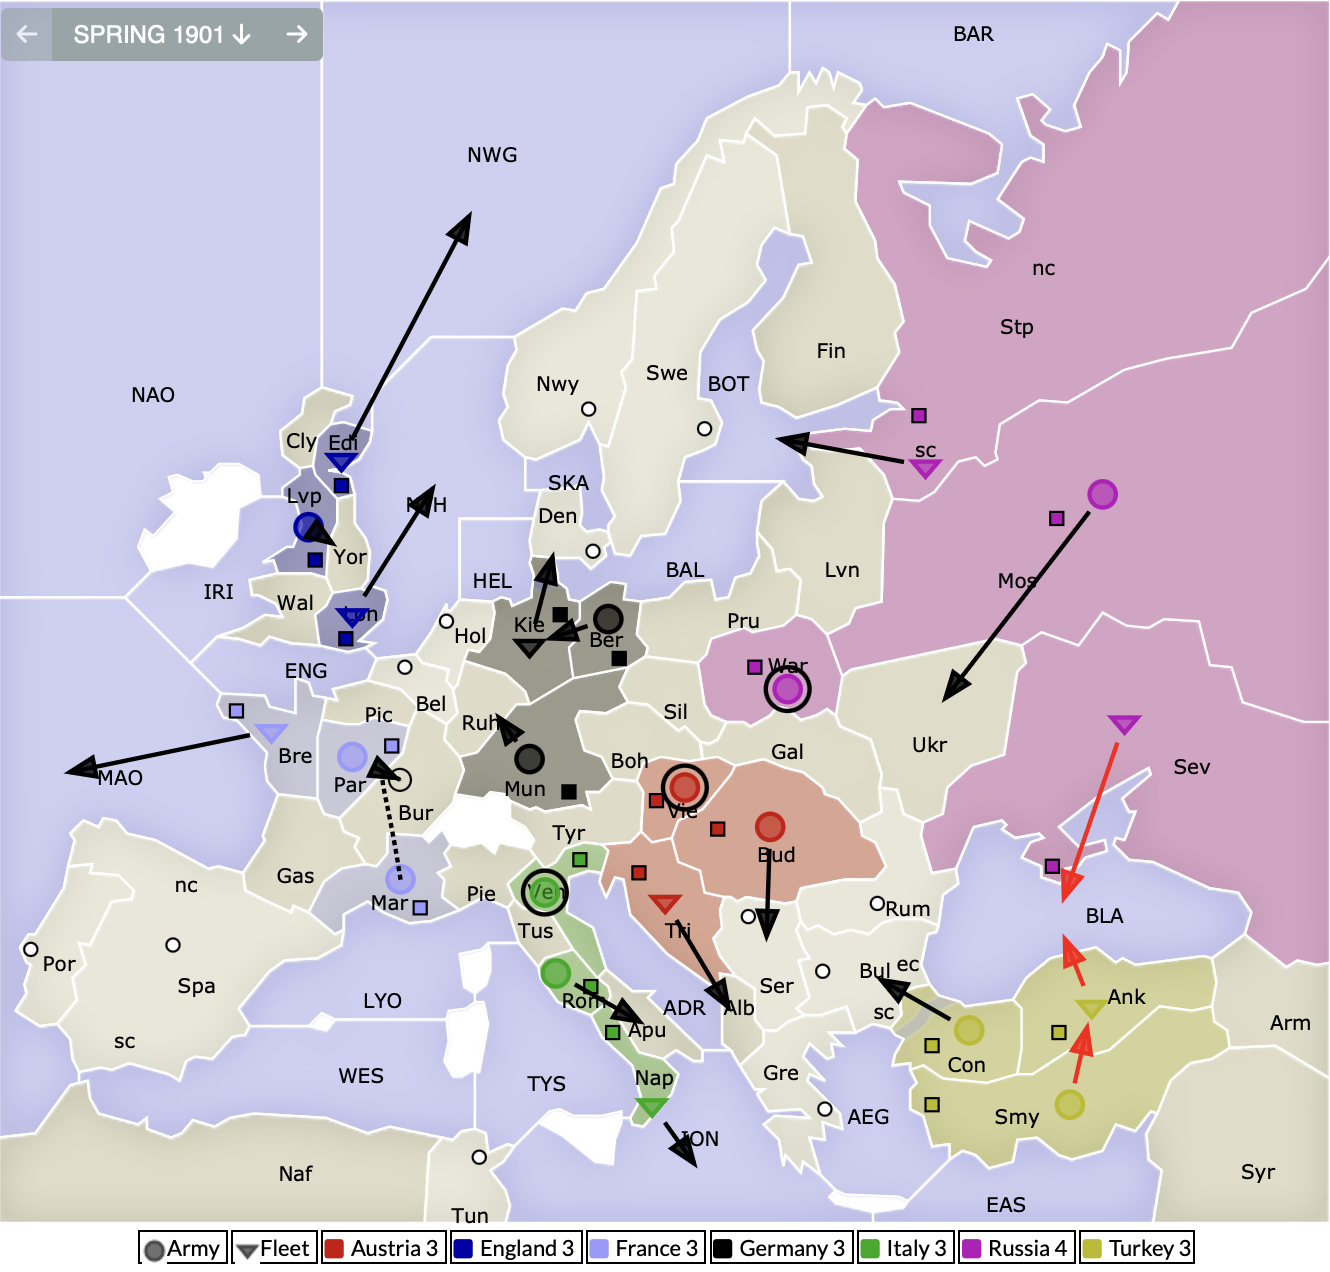Click the Gal territory label
The width and height of the screenshot is (1330, 1272).
(787, 752)
